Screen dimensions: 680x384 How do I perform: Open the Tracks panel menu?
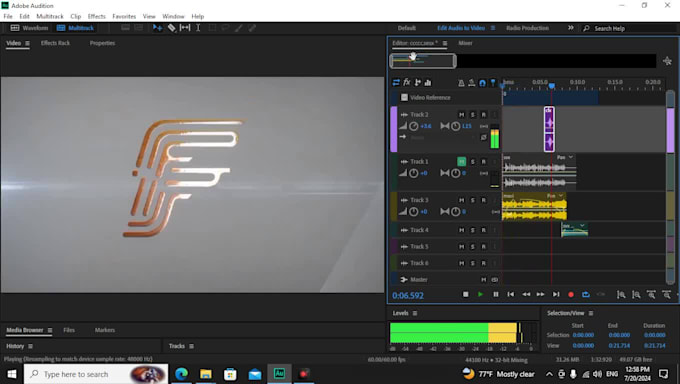[191, 346]
